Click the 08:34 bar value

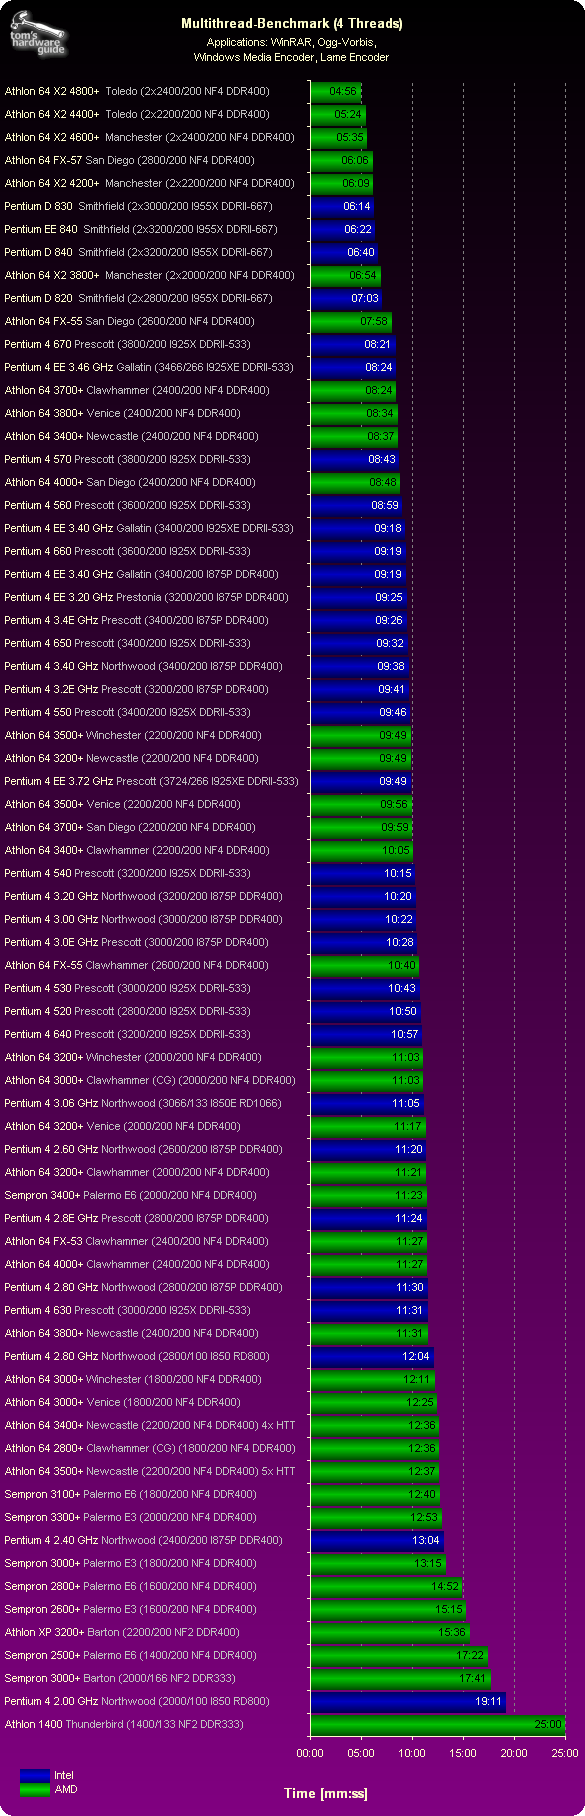coord(380,413)
